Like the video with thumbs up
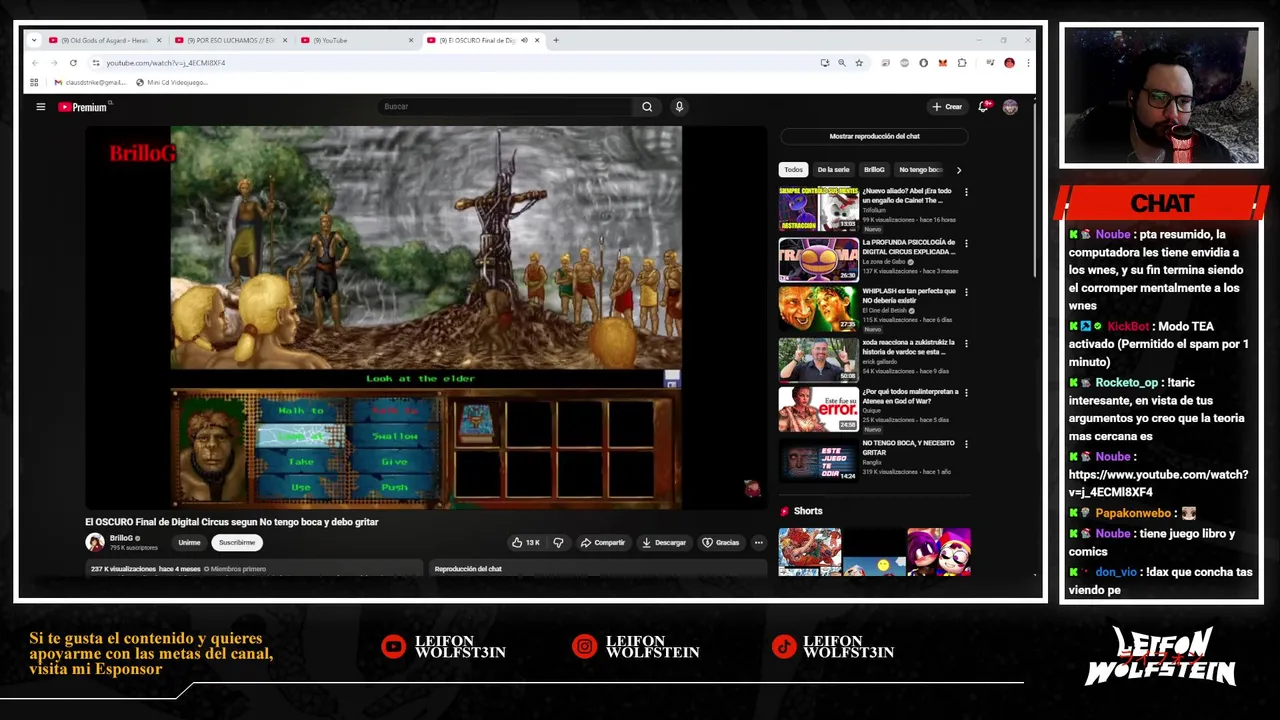 pos(525,543)
